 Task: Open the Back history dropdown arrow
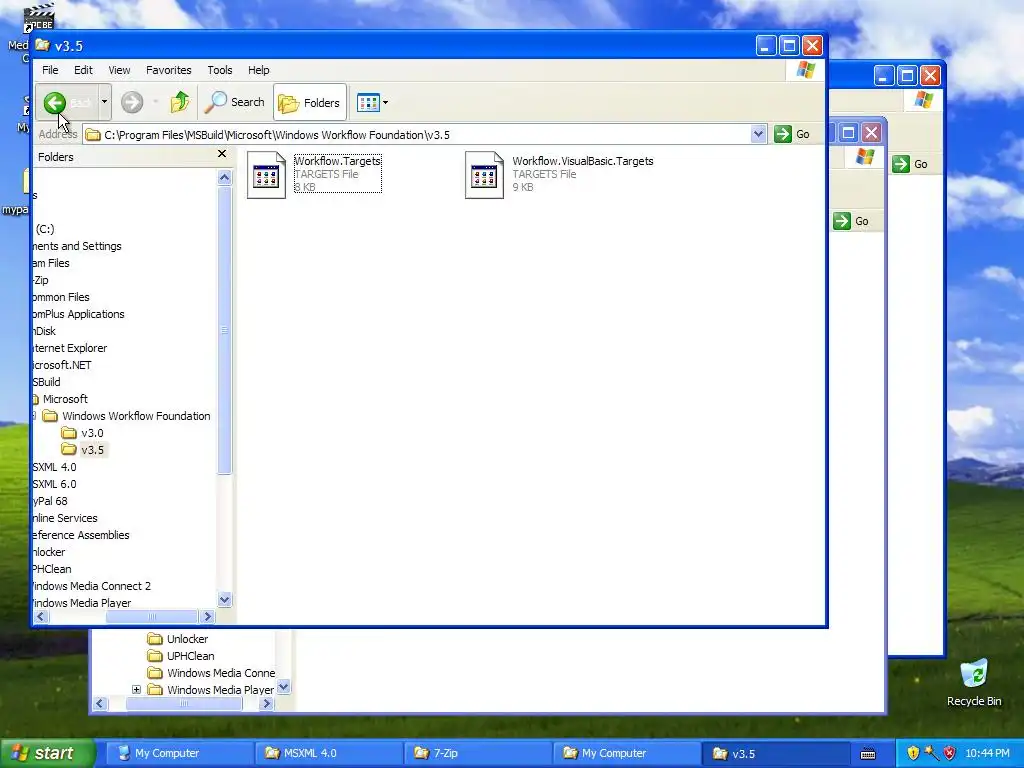click(104, 102)
